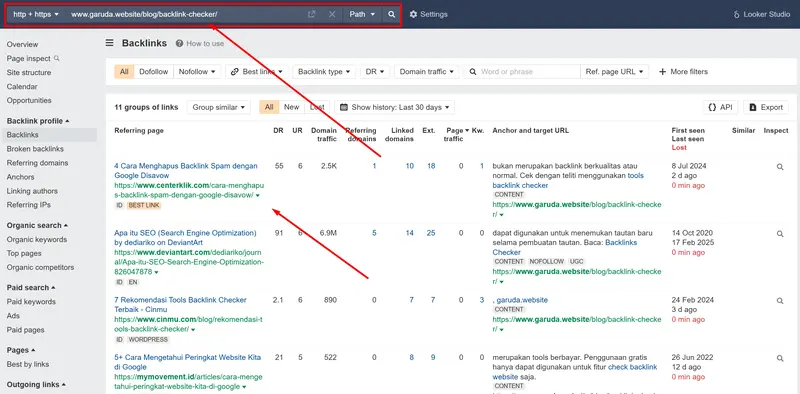Click the 'tools backlink checker' anchor link
800x394 pixels.
coord(568,180)
